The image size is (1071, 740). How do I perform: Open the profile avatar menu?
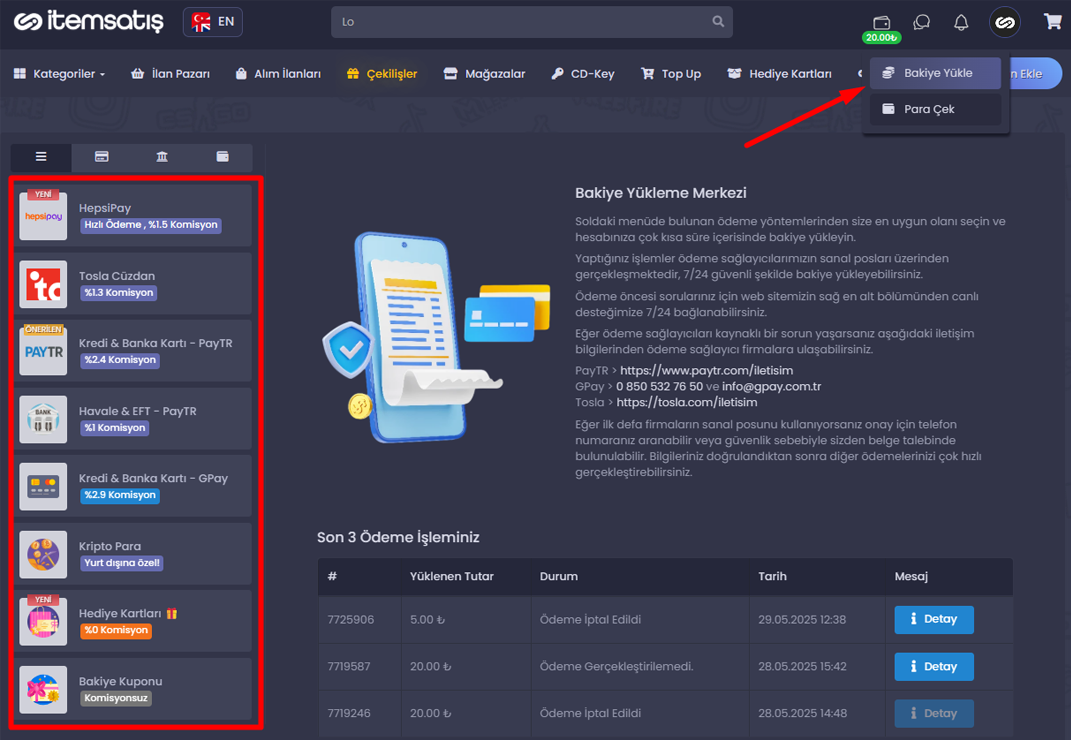tap(1005, 23)
